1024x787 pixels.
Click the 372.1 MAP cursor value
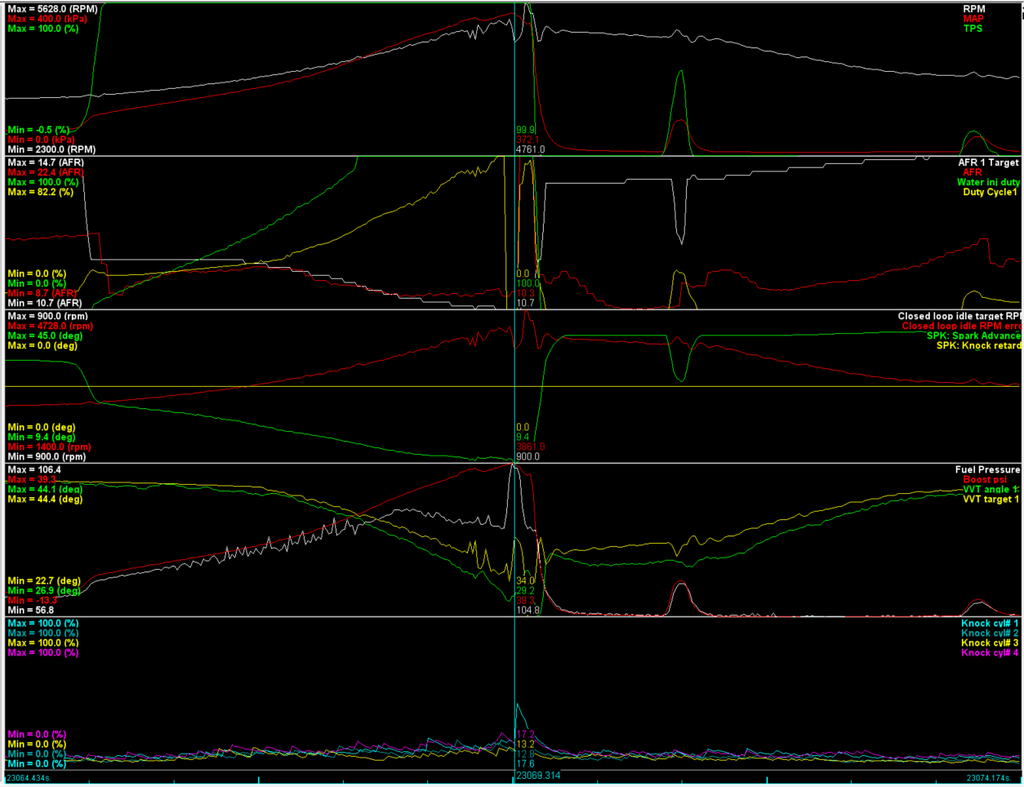tap(528, 140)
